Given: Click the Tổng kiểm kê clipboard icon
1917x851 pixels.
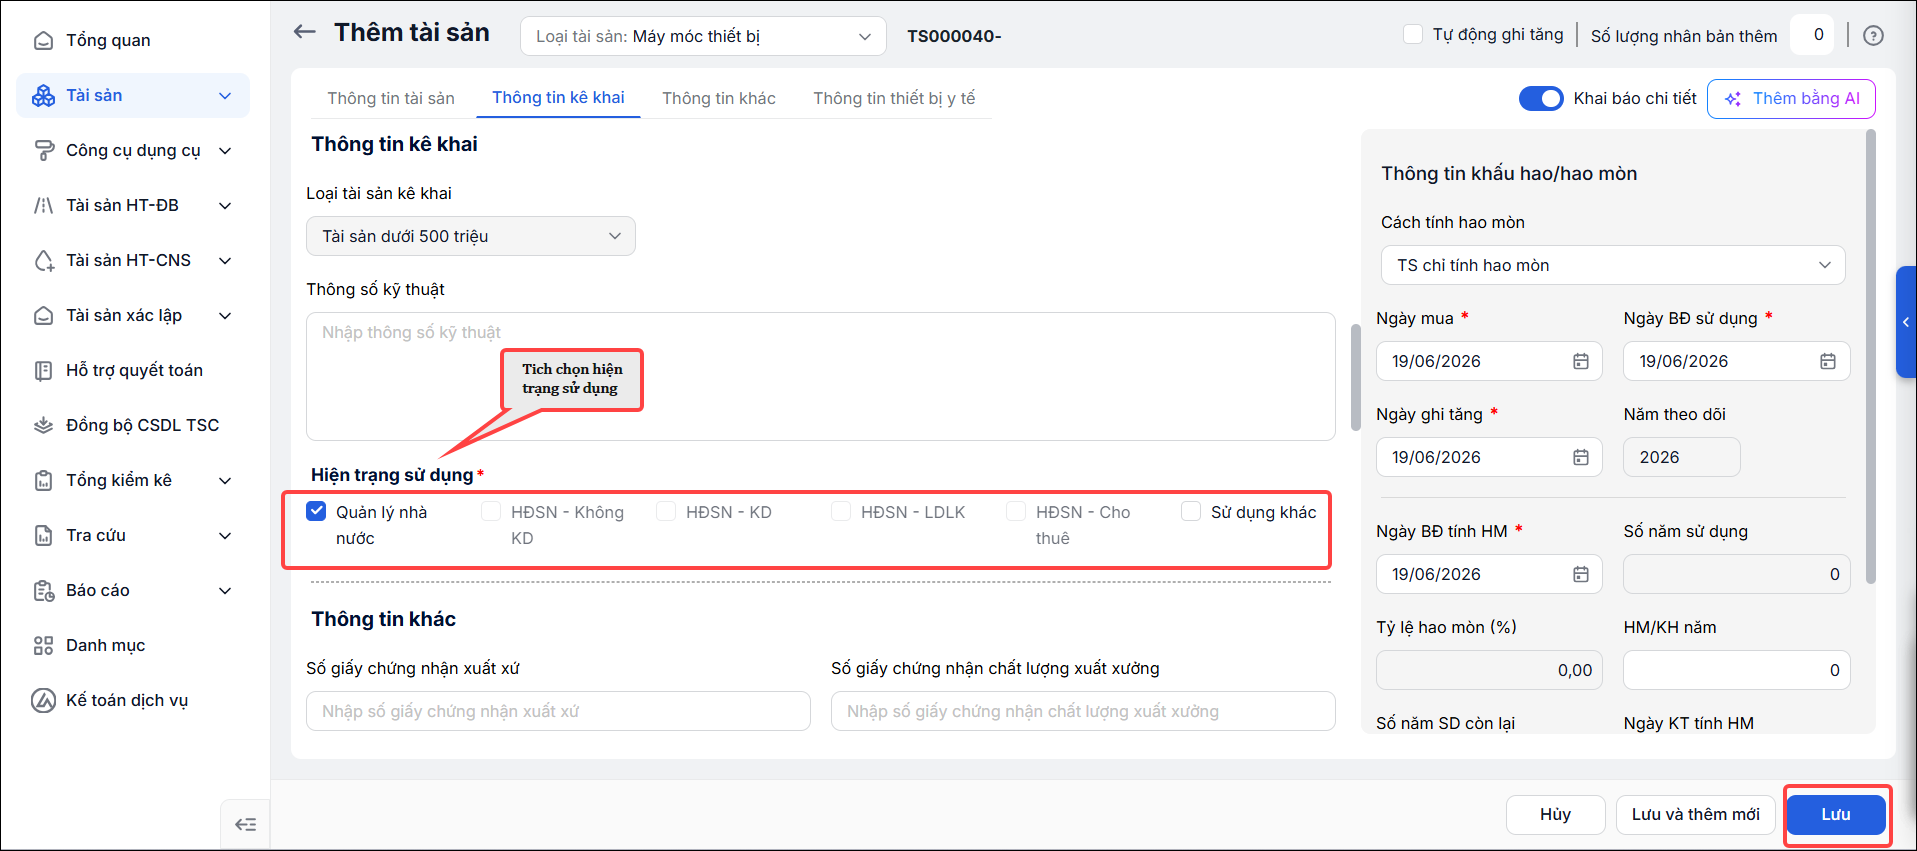Looking at the screenshot, I should [x=44, y=480].
